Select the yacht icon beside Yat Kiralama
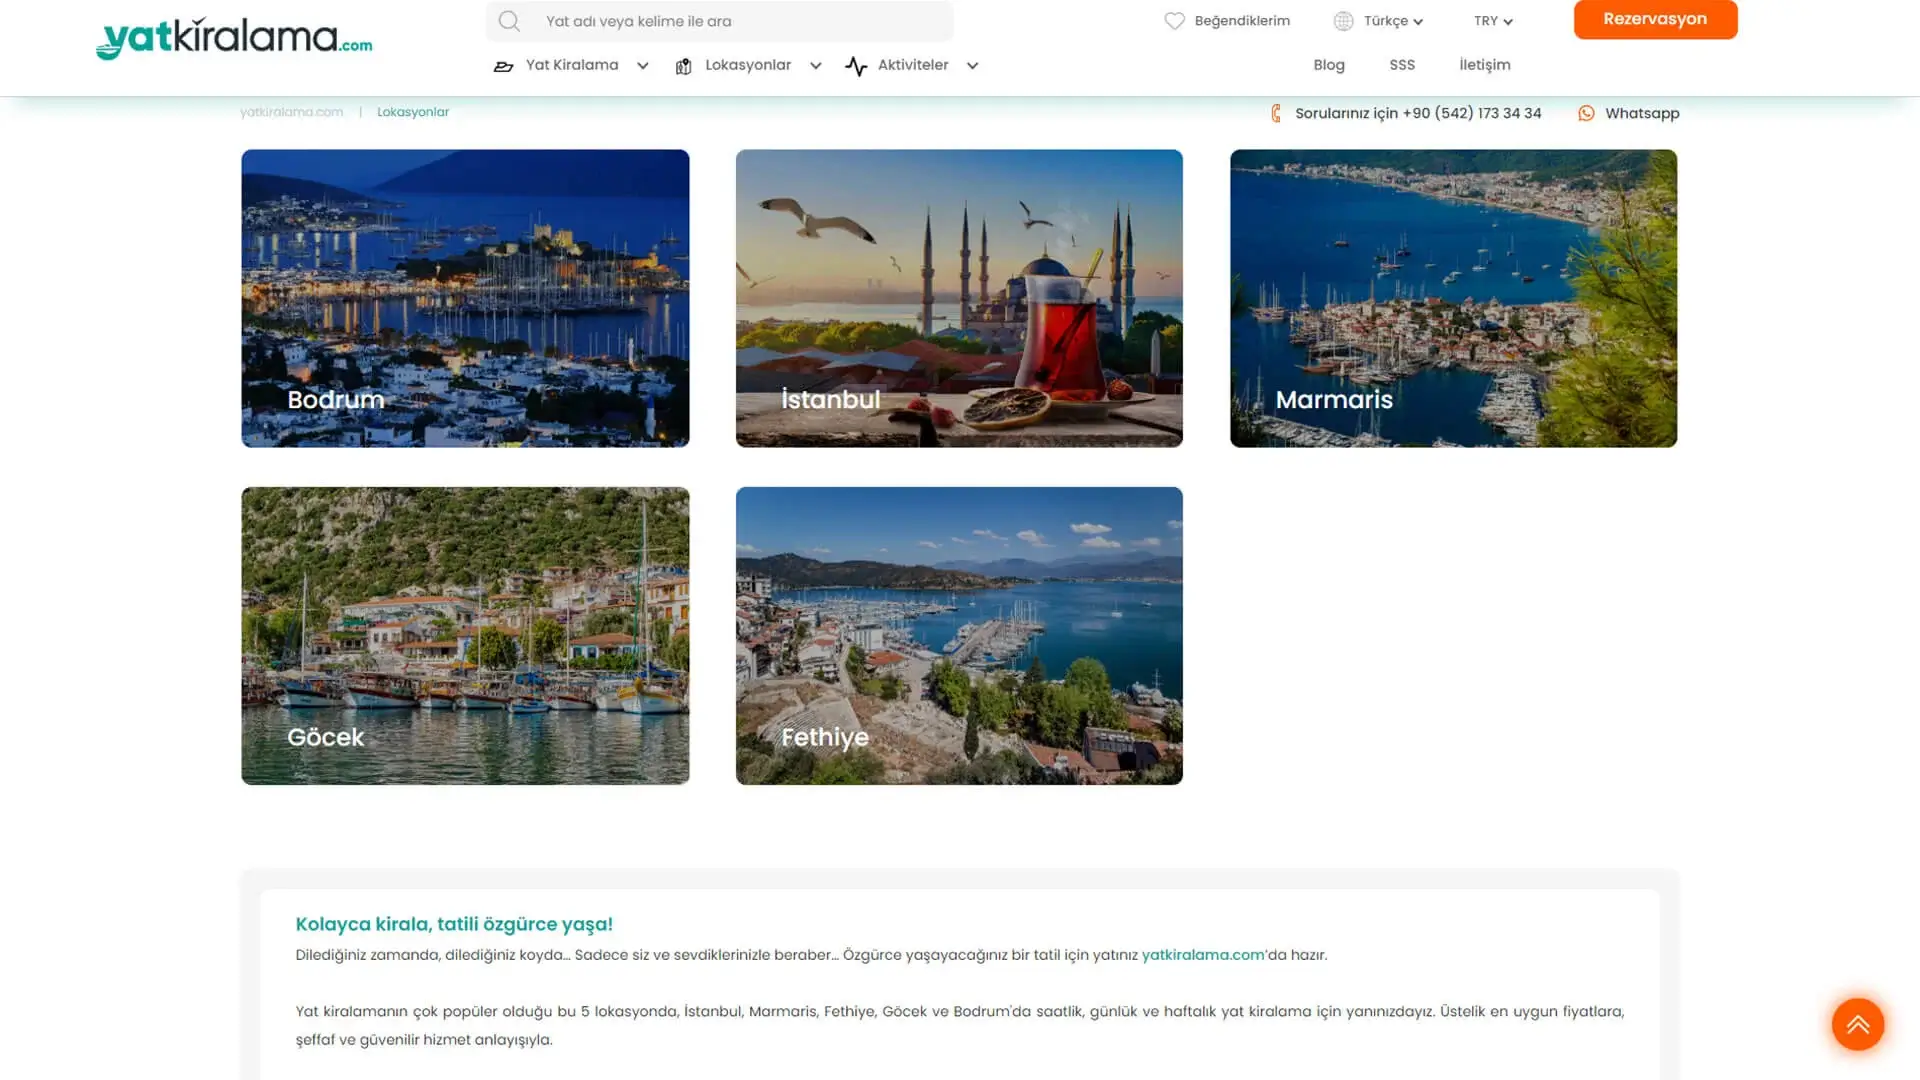1920x1080 pixels. tap(504, 65)
